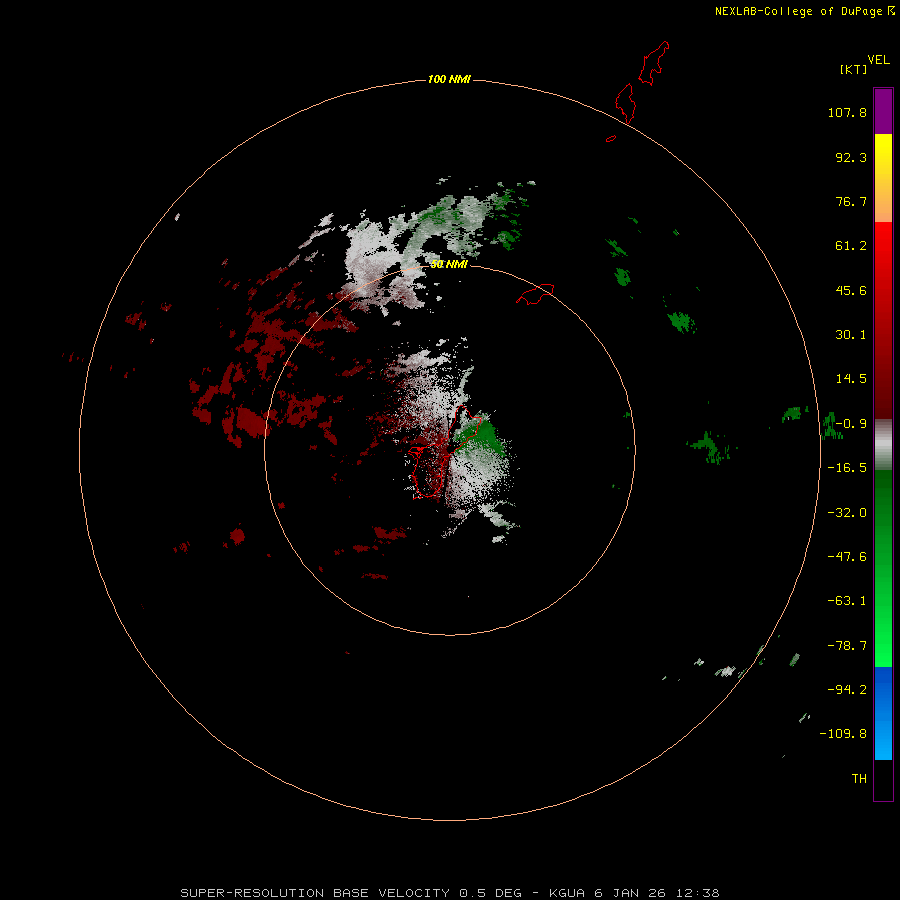Click the NEXLAB-College of DuPage credit text
900x900 pixels.
(x=798, y=11)
